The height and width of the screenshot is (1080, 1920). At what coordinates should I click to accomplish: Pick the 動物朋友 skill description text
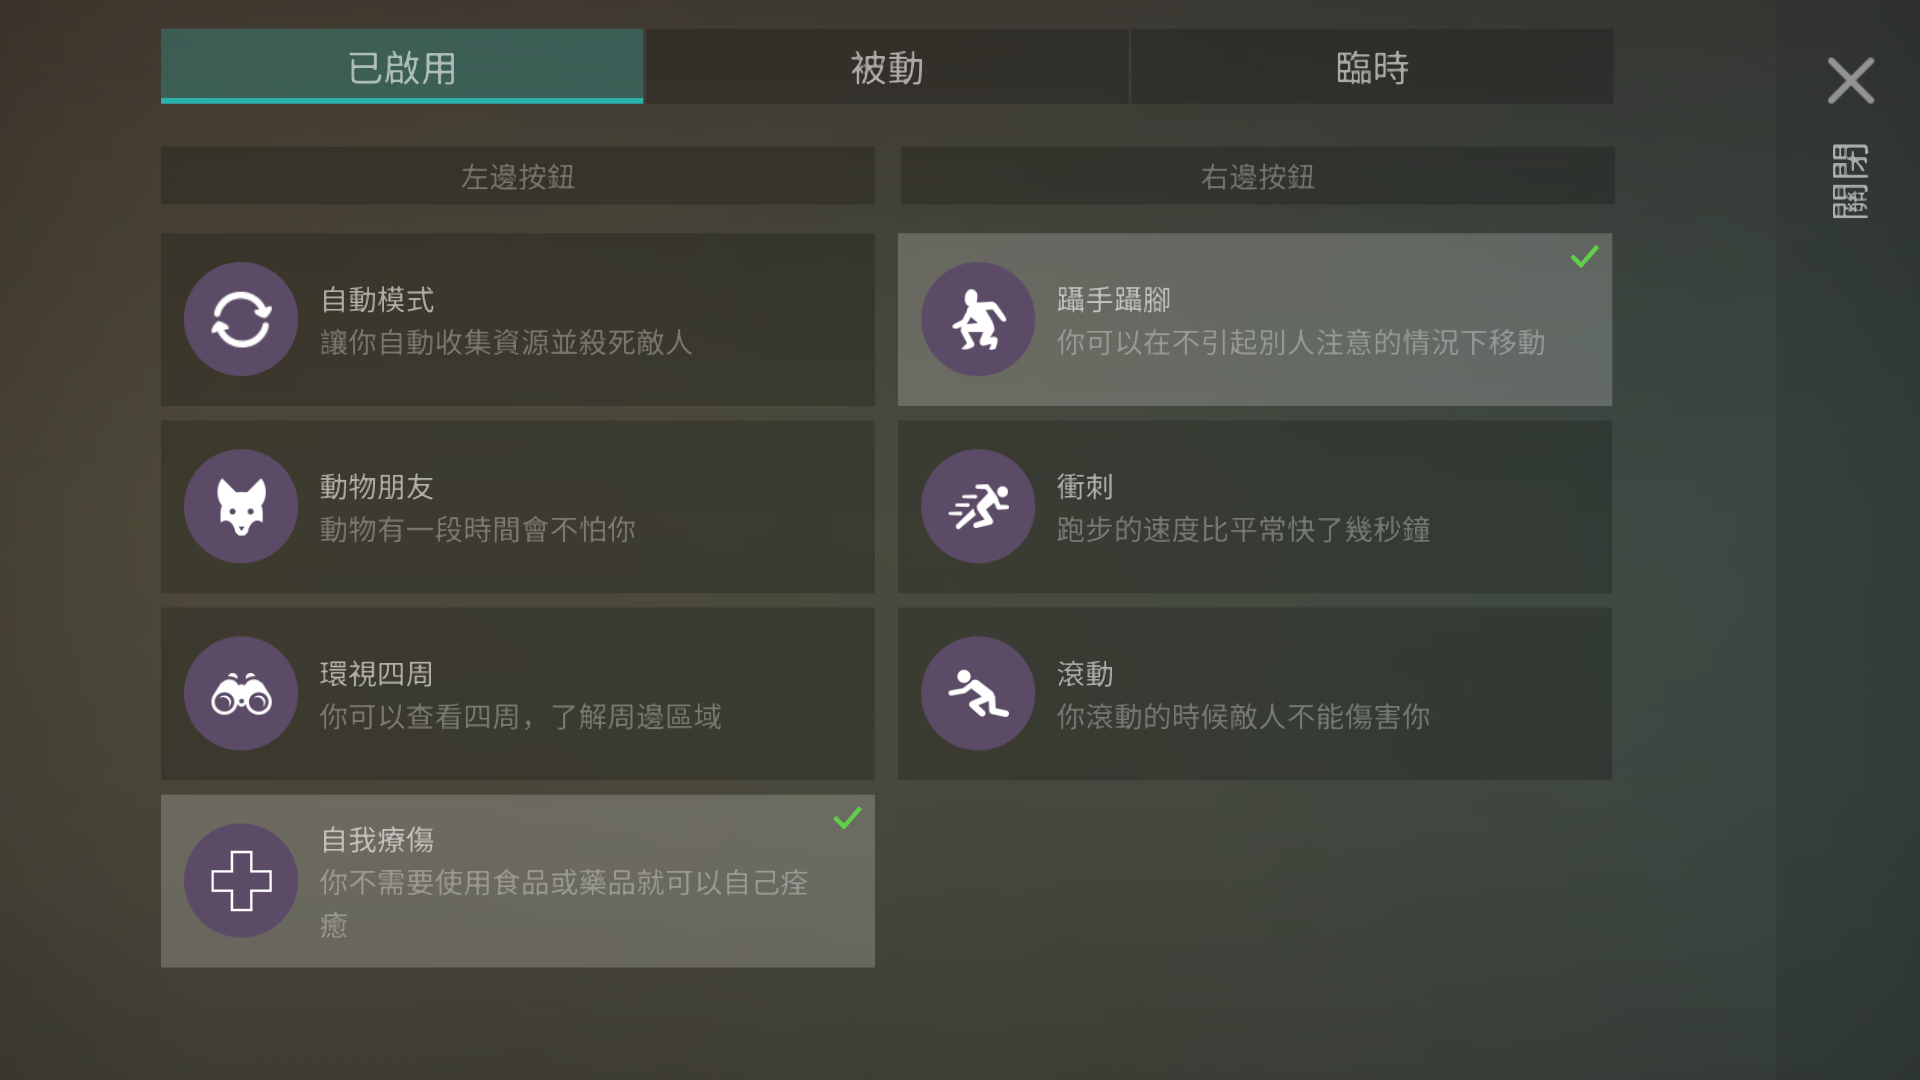click(477, 530)
